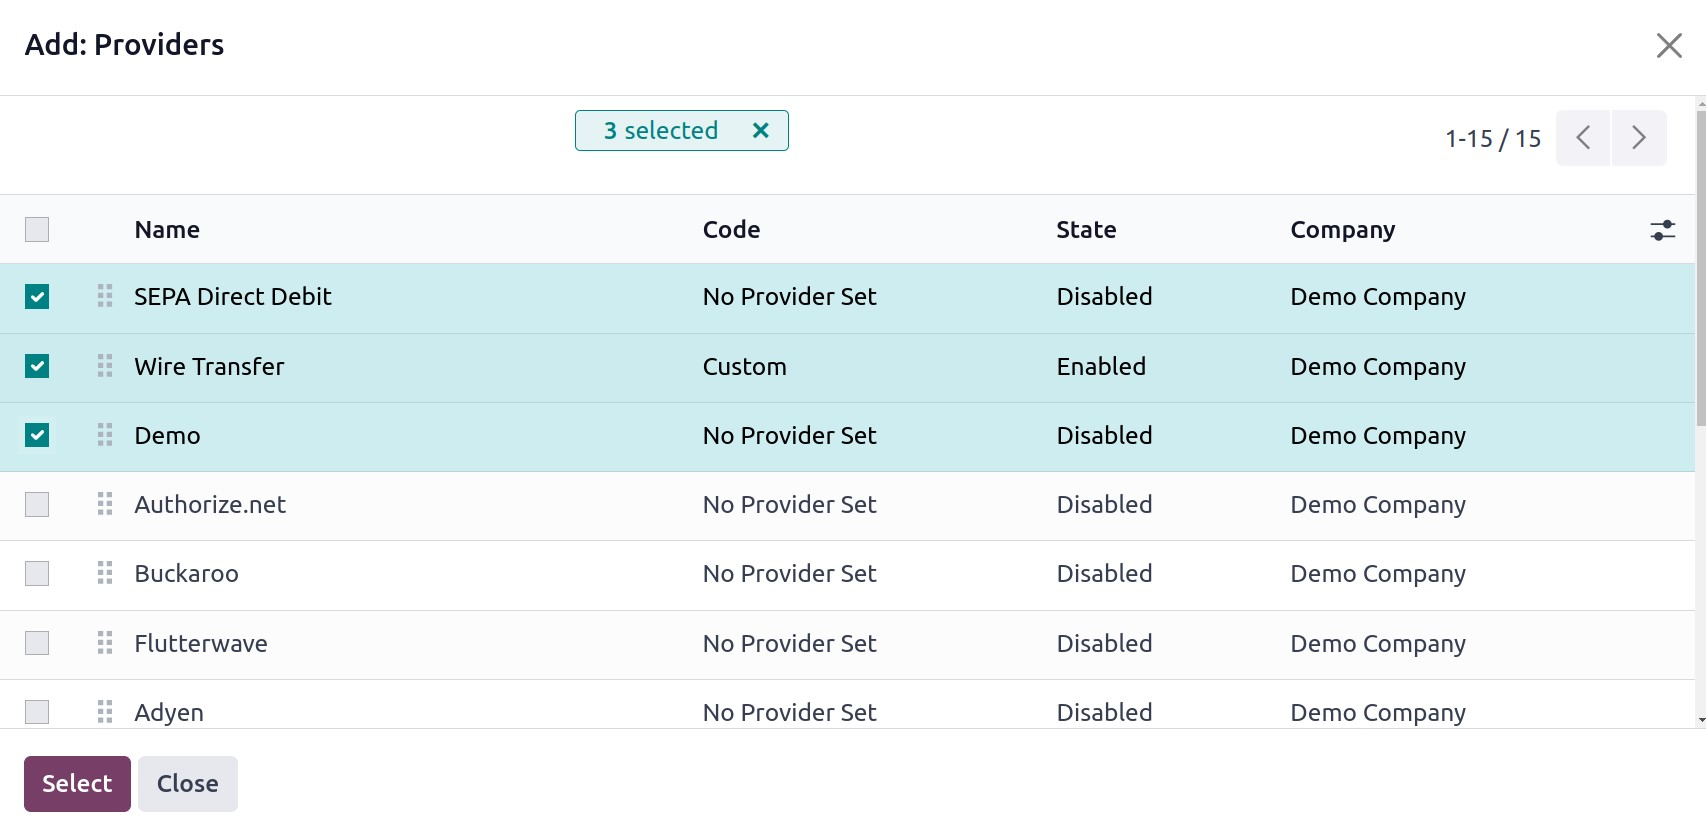Screen dimensions: 1706x838
Task: Click drag handle next to Buckaroo
Action: click(105, 573)
